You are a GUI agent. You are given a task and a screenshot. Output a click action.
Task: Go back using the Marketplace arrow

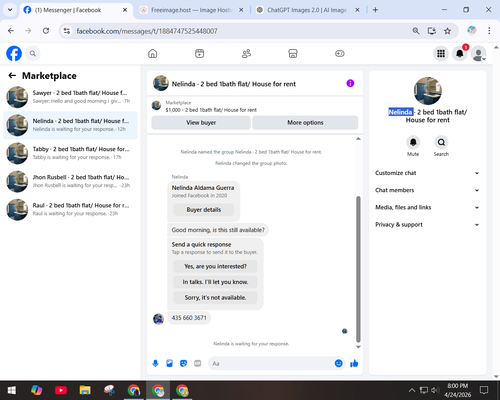(x=12, y=76)
